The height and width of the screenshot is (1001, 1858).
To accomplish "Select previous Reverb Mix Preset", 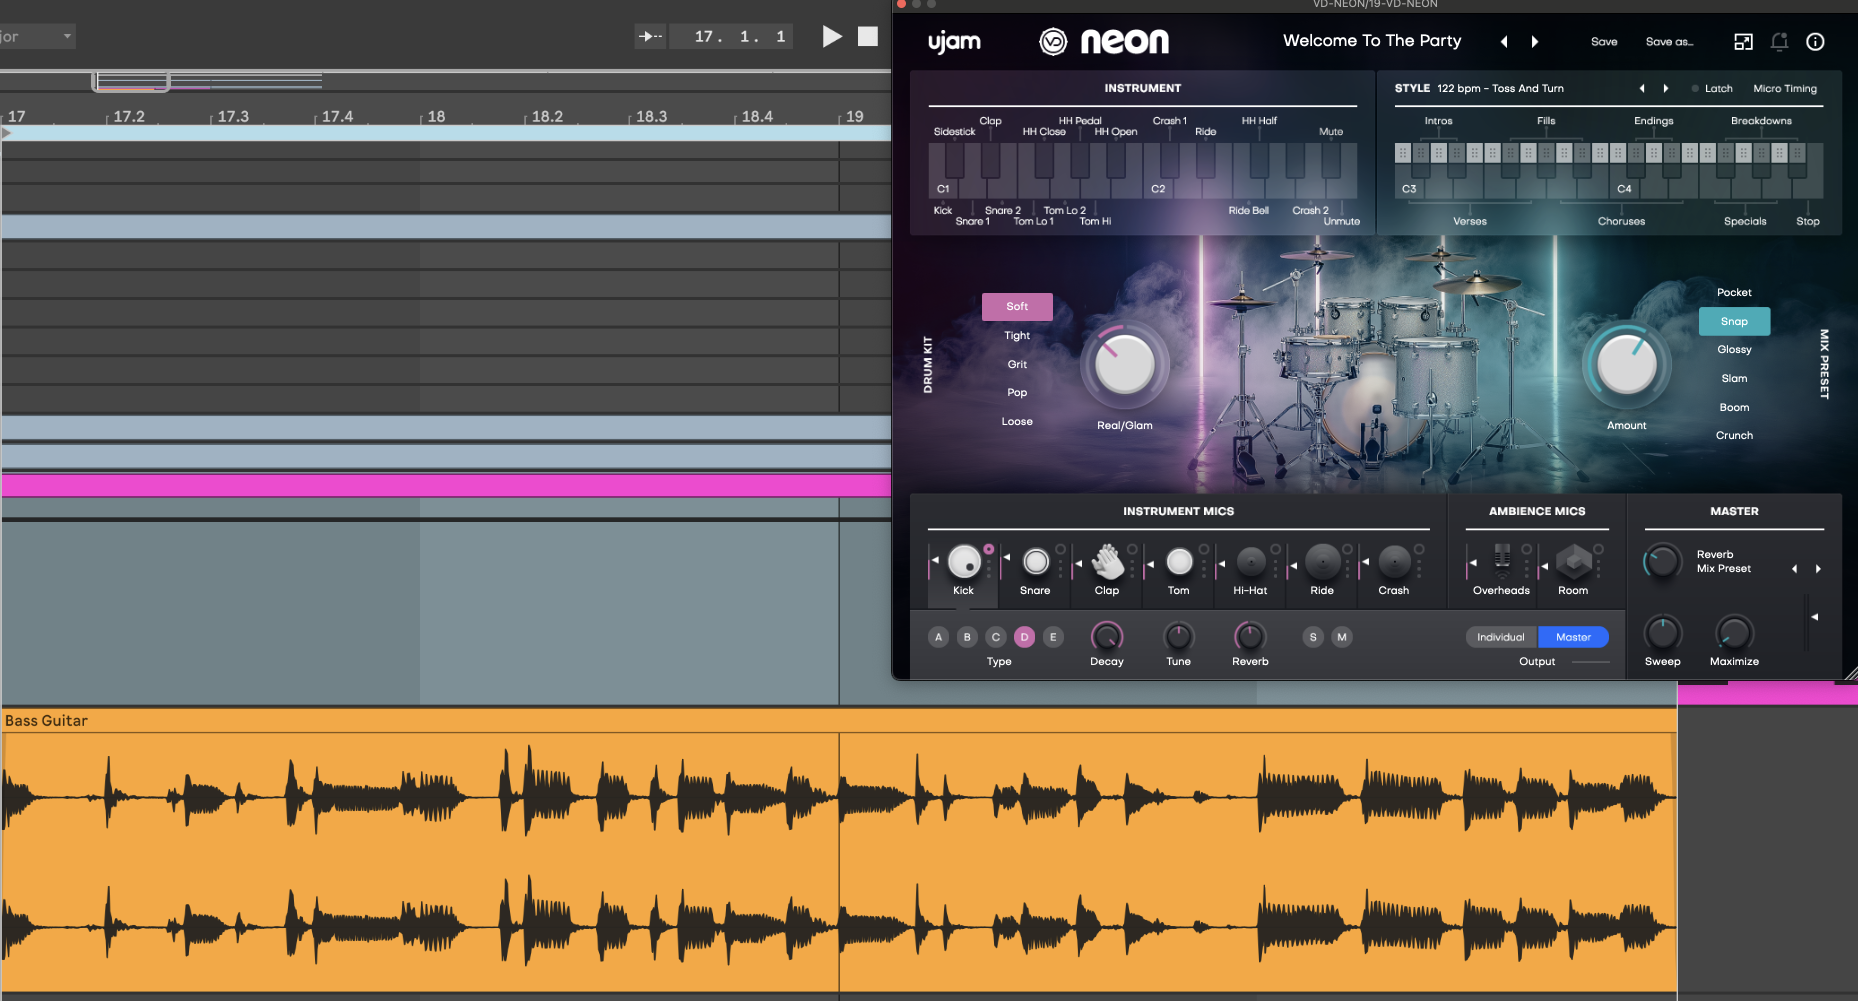I will tap(1794, 569).
